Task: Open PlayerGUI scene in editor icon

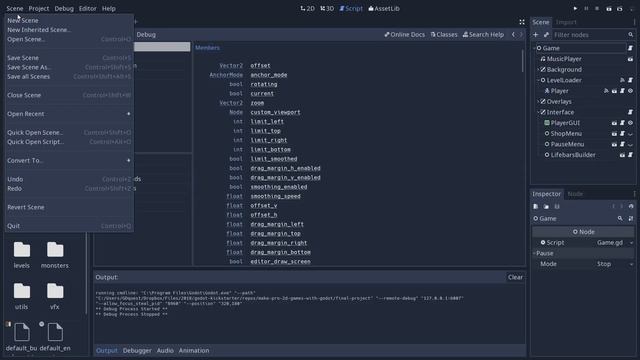Action: [x=614, y=122]
